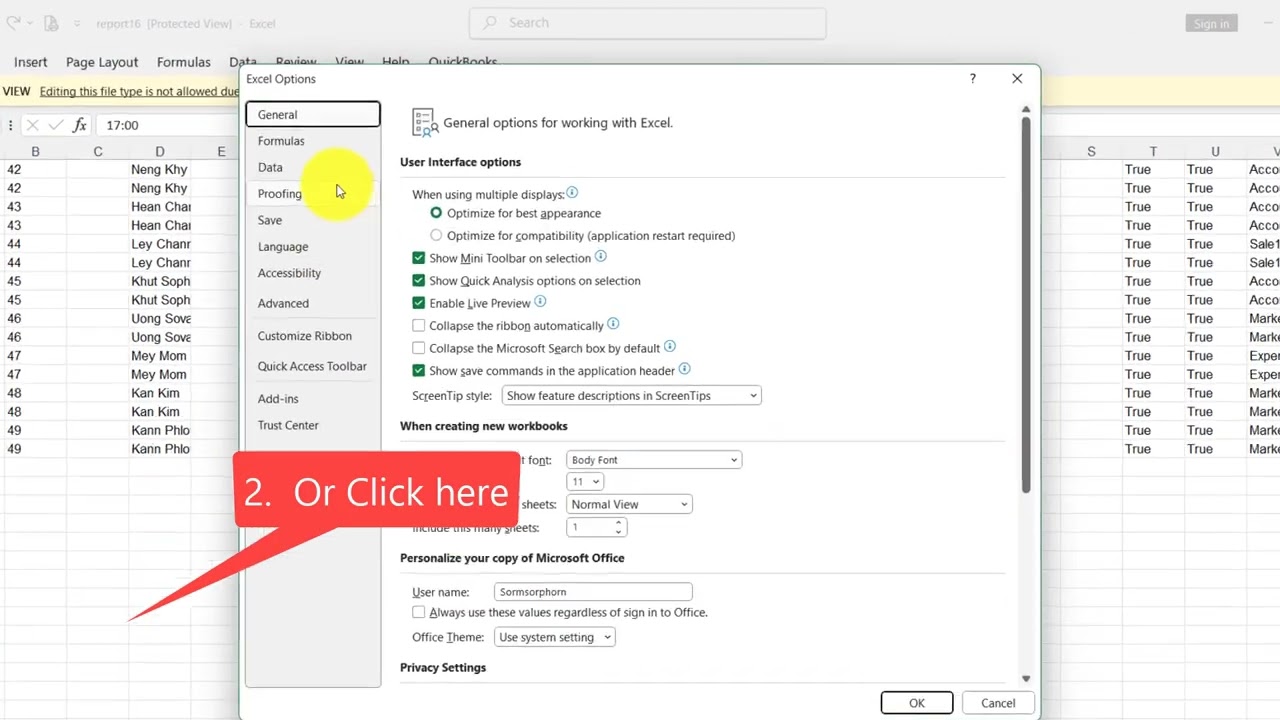Viewport: 1280px width, 720px height.
Task: Decrease the number of sheets with down arrow
Action: (618, 531)
